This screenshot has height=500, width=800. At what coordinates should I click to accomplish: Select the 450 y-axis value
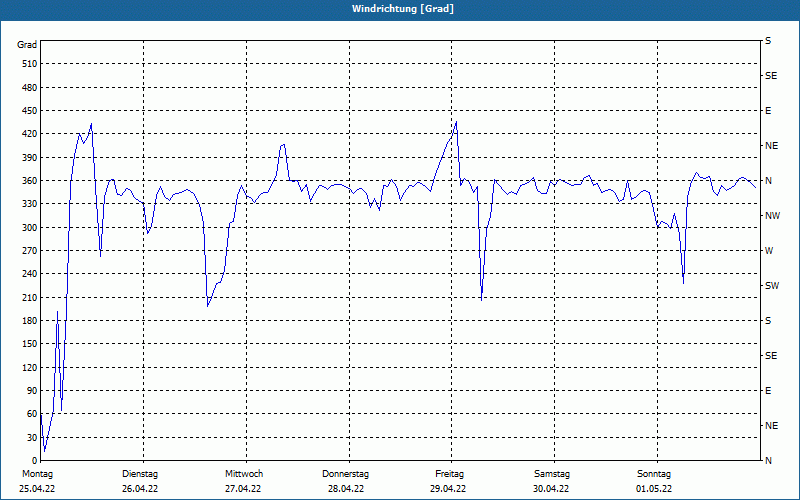pyautogui.click(x=30, y=111)
